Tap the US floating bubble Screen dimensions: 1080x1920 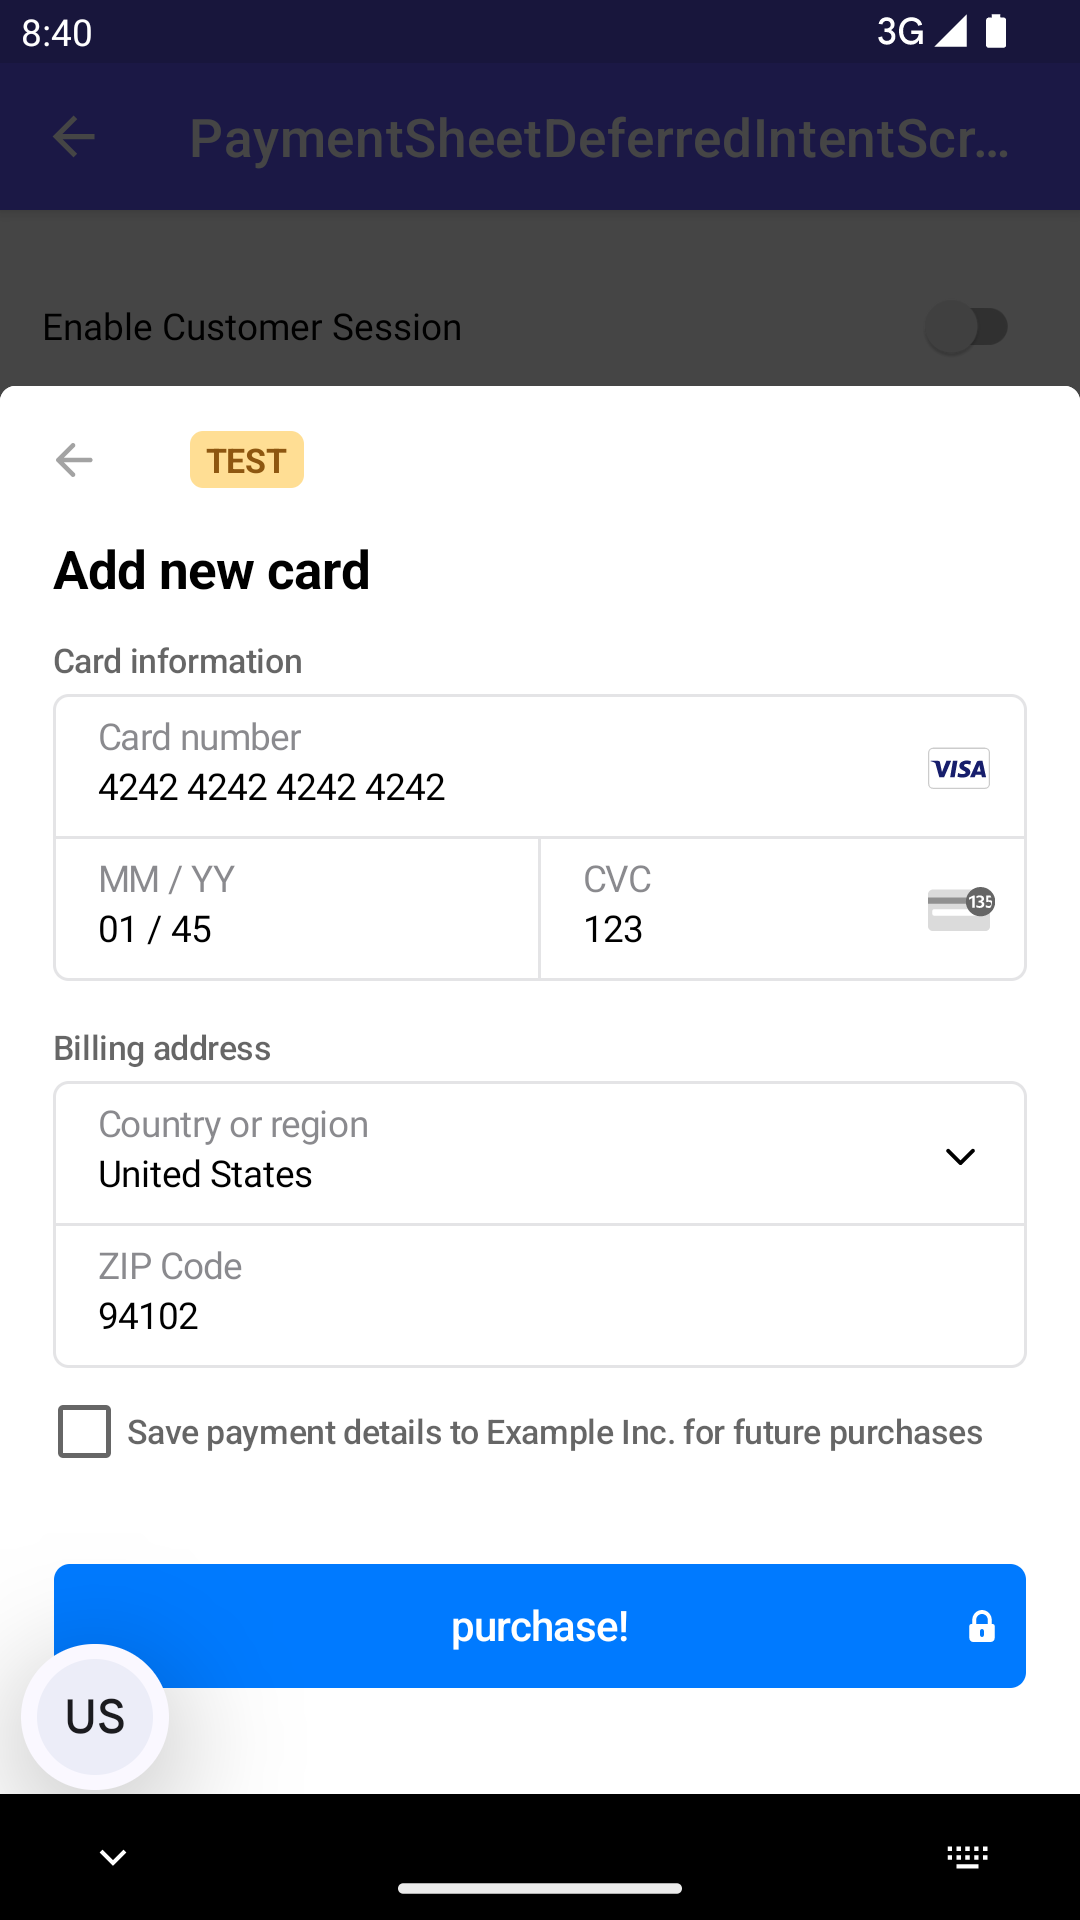pos(95,1716)
